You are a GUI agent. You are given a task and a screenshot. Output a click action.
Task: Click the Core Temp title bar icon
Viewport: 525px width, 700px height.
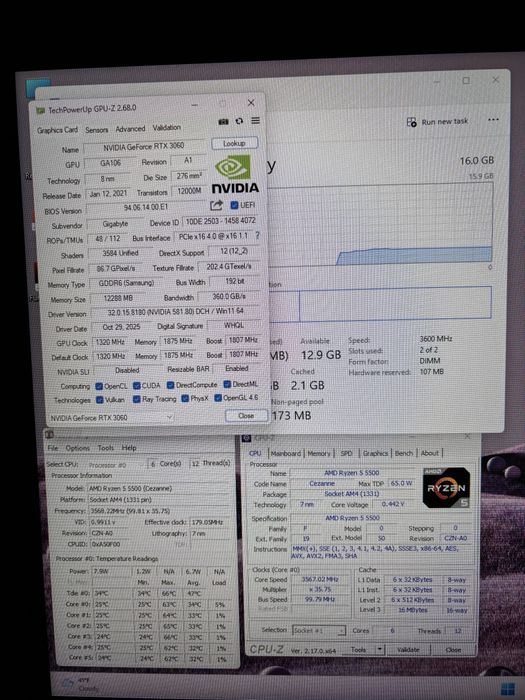coord(49,434)
